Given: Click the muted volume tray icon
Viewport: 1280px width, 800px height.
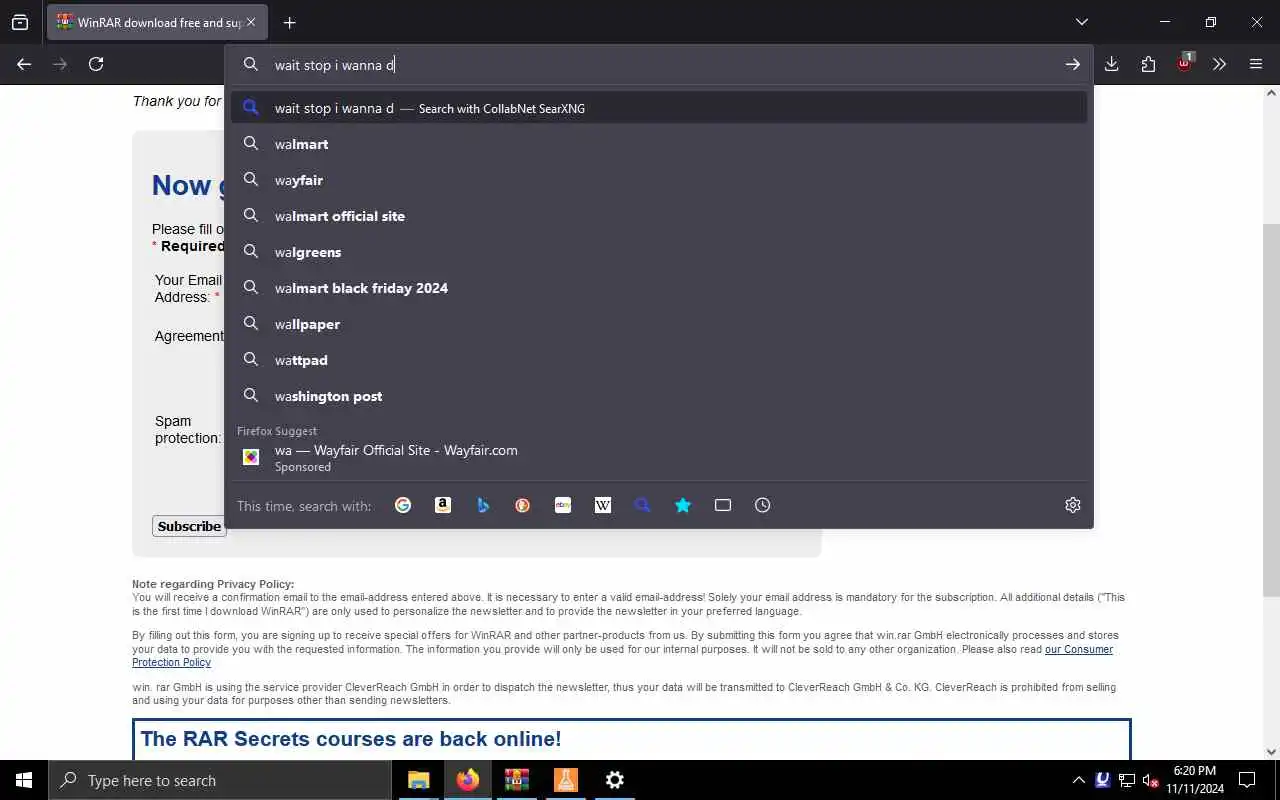Looking at the screenshot, I should pyautogui.click(x=1151, y=780).
